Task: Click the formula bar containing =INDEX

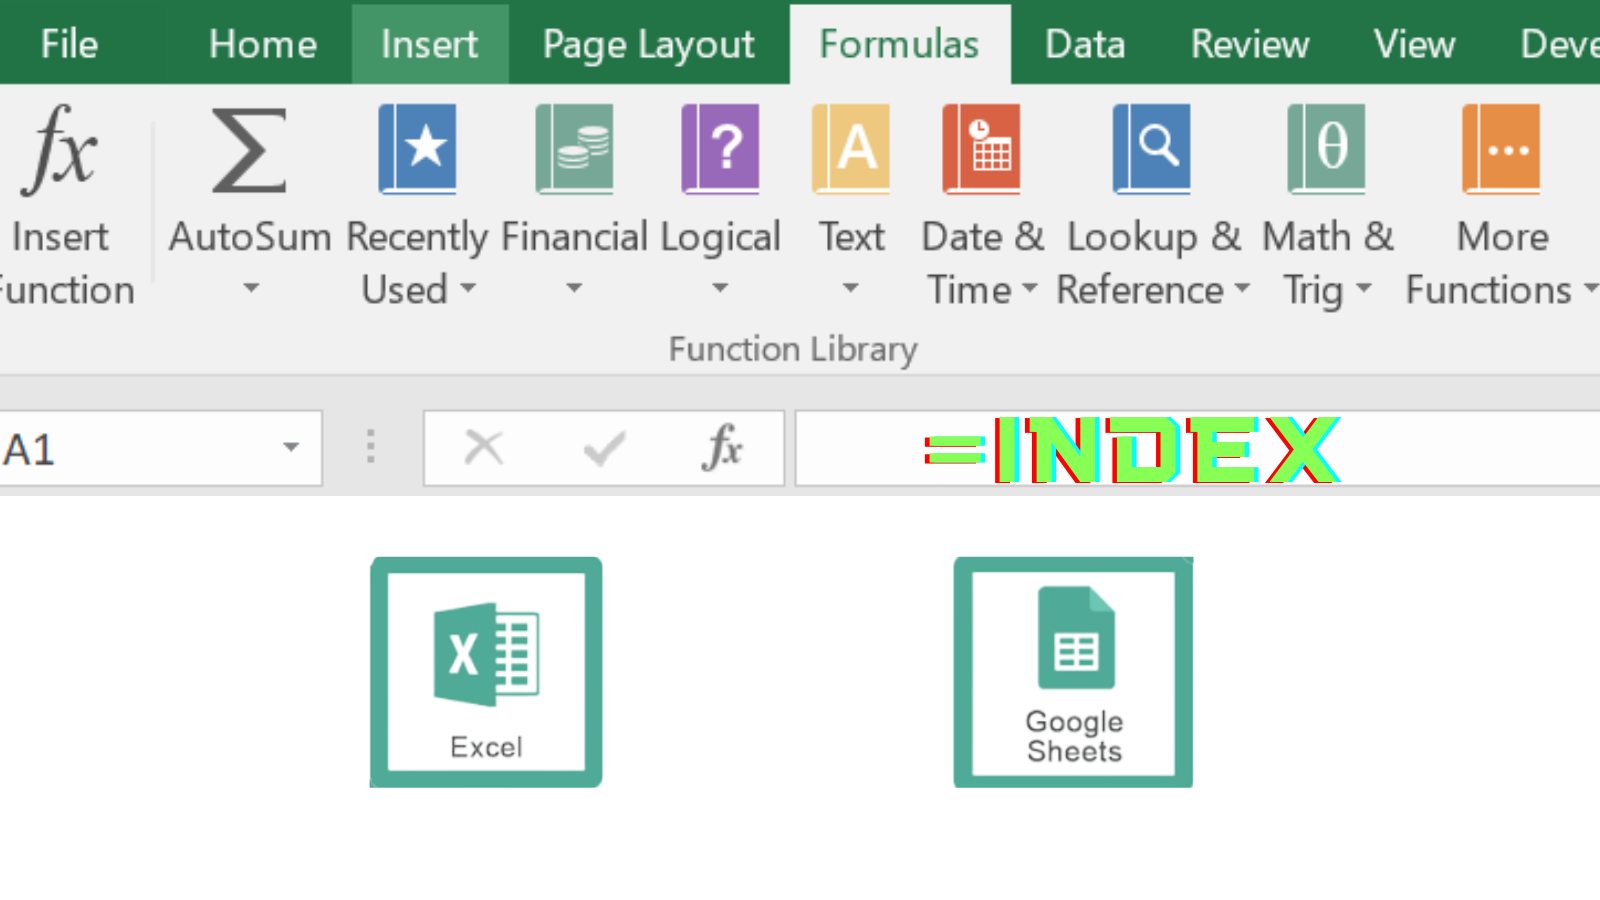Action: (x=1198, y=448)
